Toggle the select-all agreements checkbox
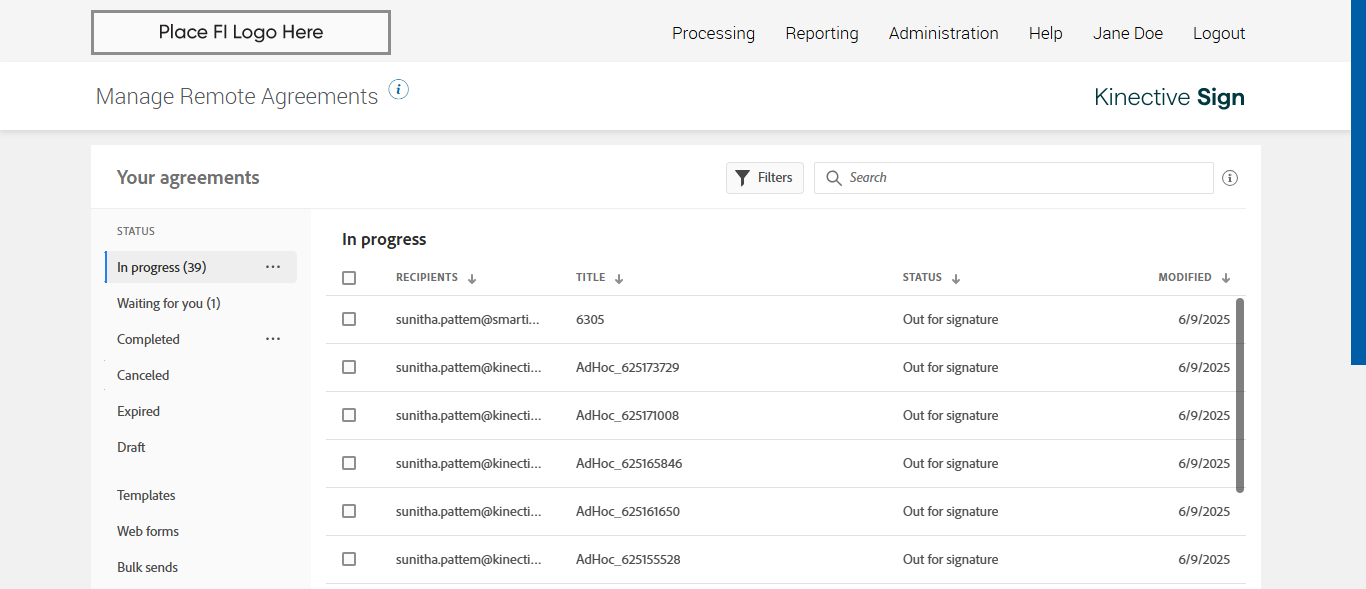The width and height of the screenshot is (1366, 589). click(349, 278)
